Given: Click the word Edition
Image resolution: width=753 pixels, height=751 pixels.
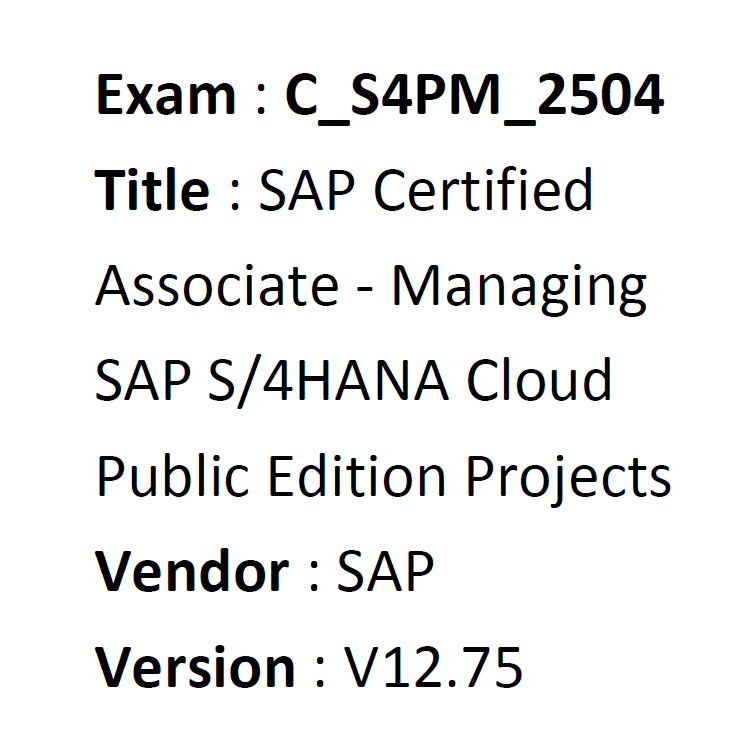Looking at the screenshot, I should [x=357, y=477].
